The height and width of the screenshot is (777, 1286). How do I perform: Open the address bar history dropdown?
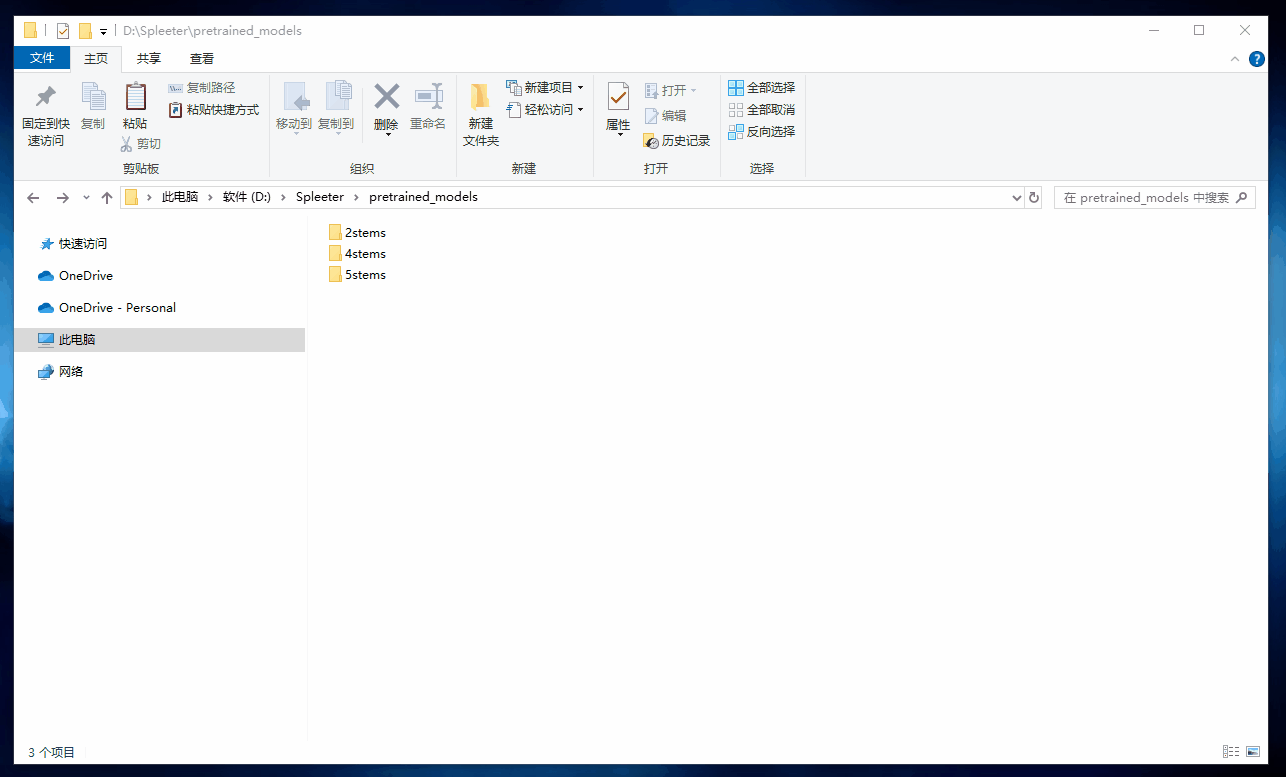tap(1018, 198)
